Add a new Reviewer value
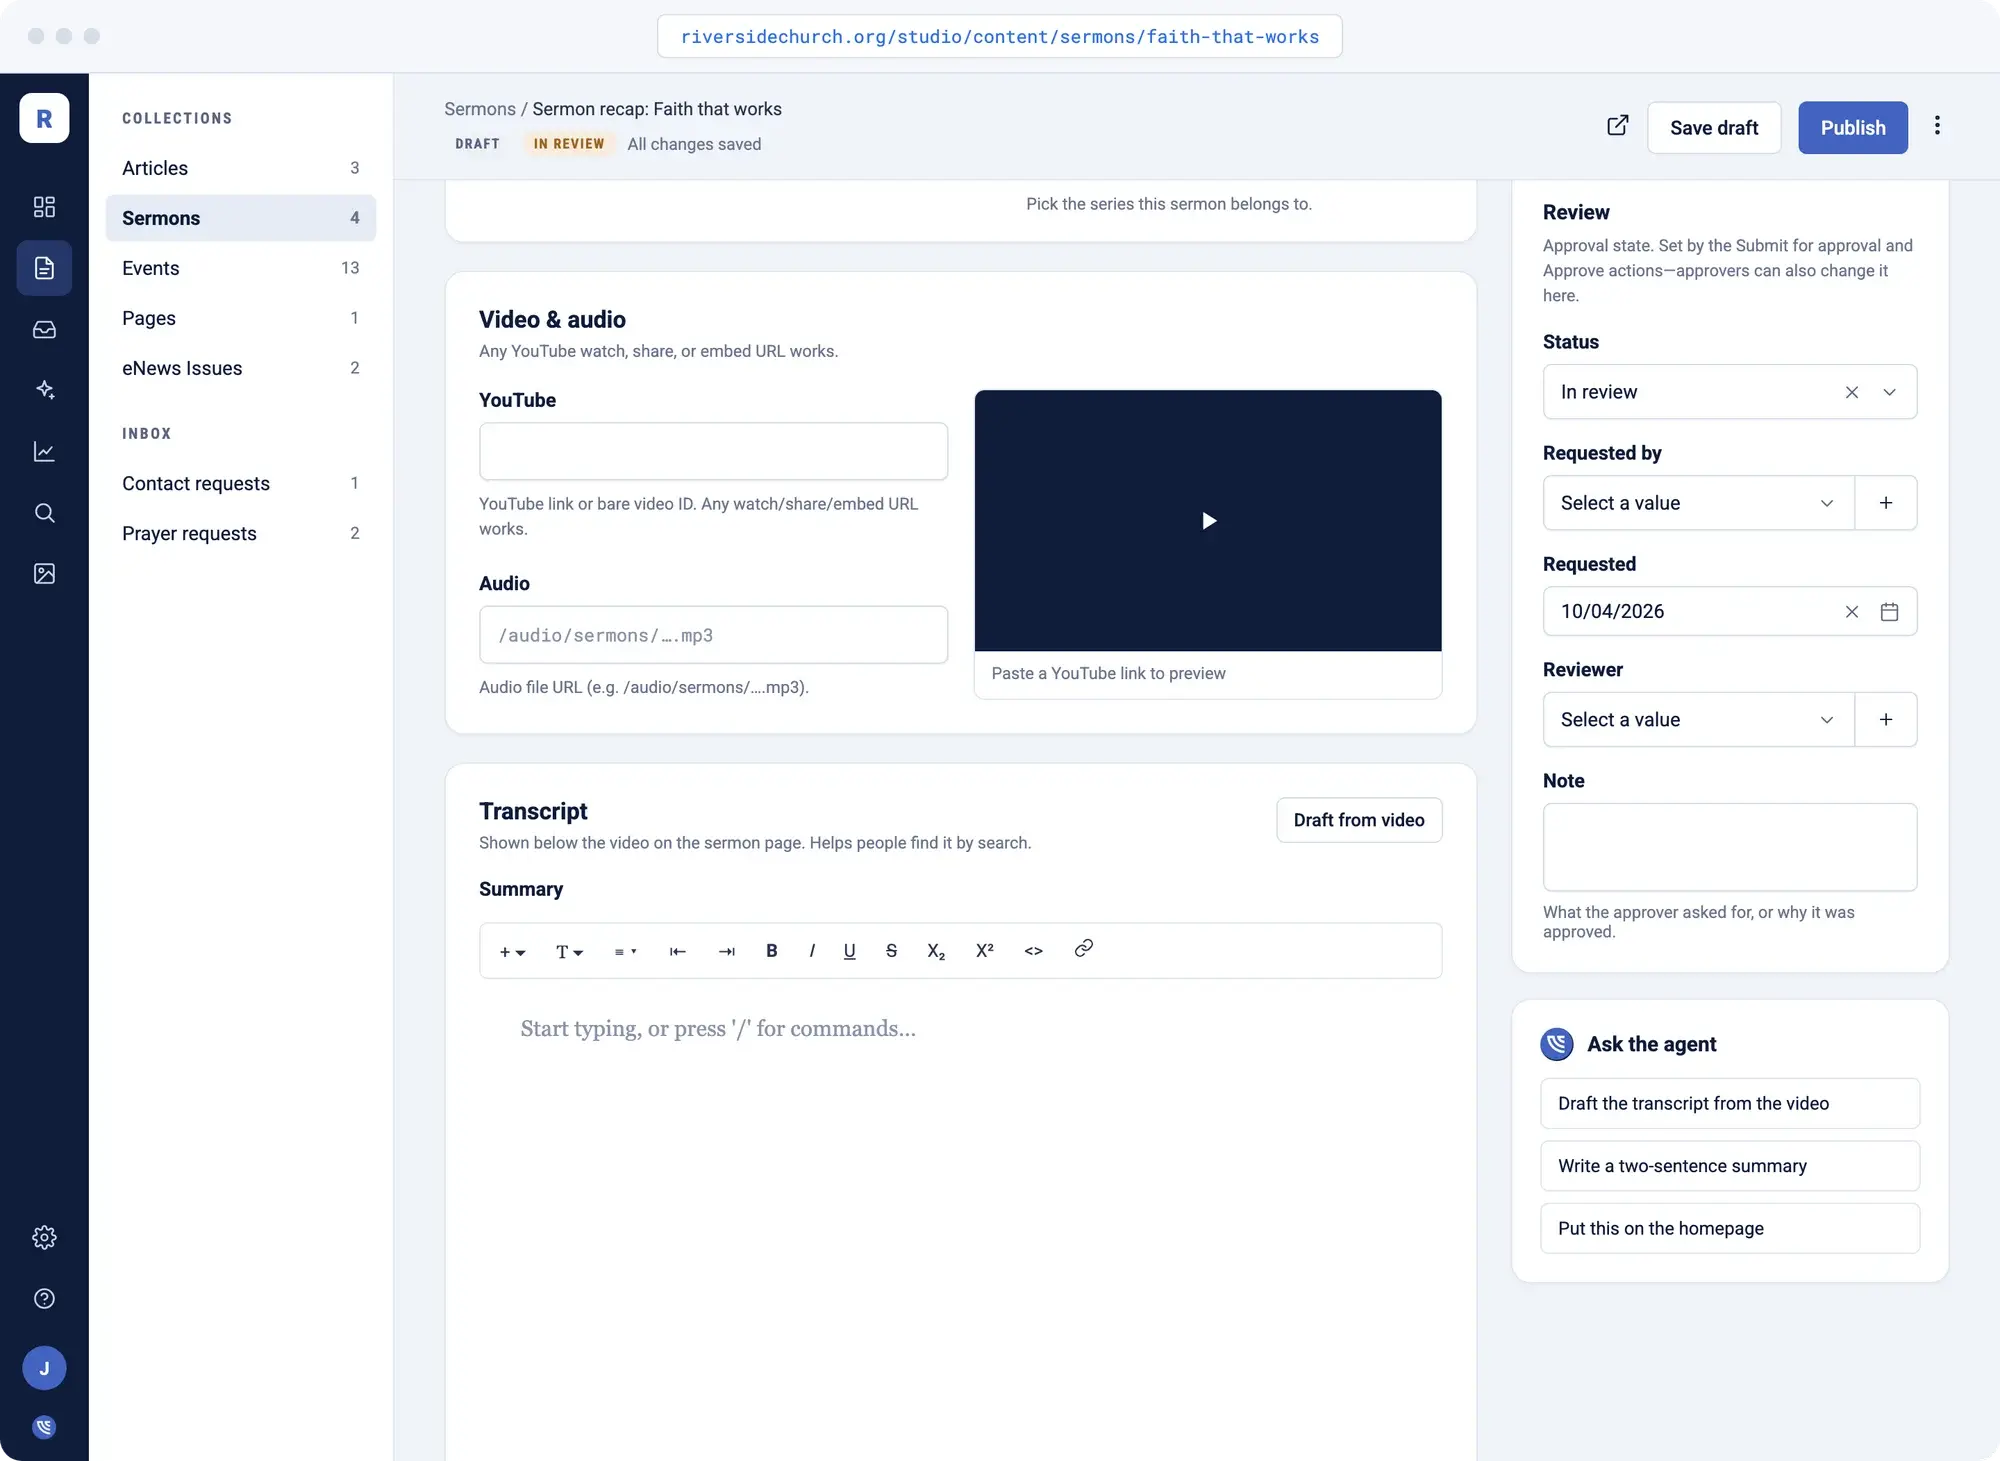 click(x=1886, y=720)
